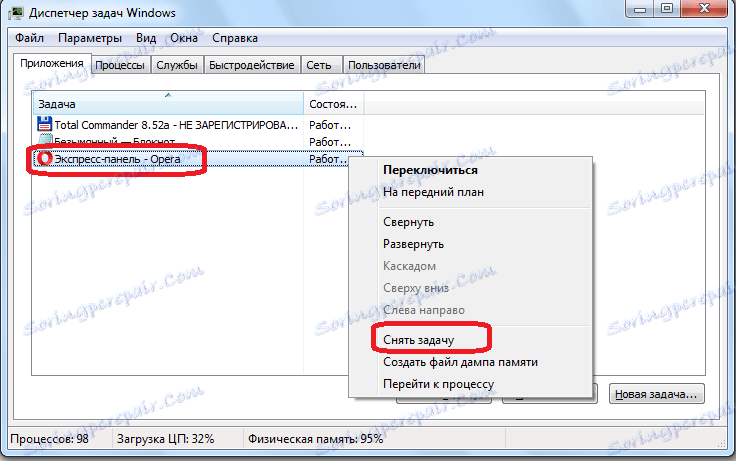736x461 pixels.
Task: Select the Total Commander 8.52a task row
Action: [x=198, y=125]
